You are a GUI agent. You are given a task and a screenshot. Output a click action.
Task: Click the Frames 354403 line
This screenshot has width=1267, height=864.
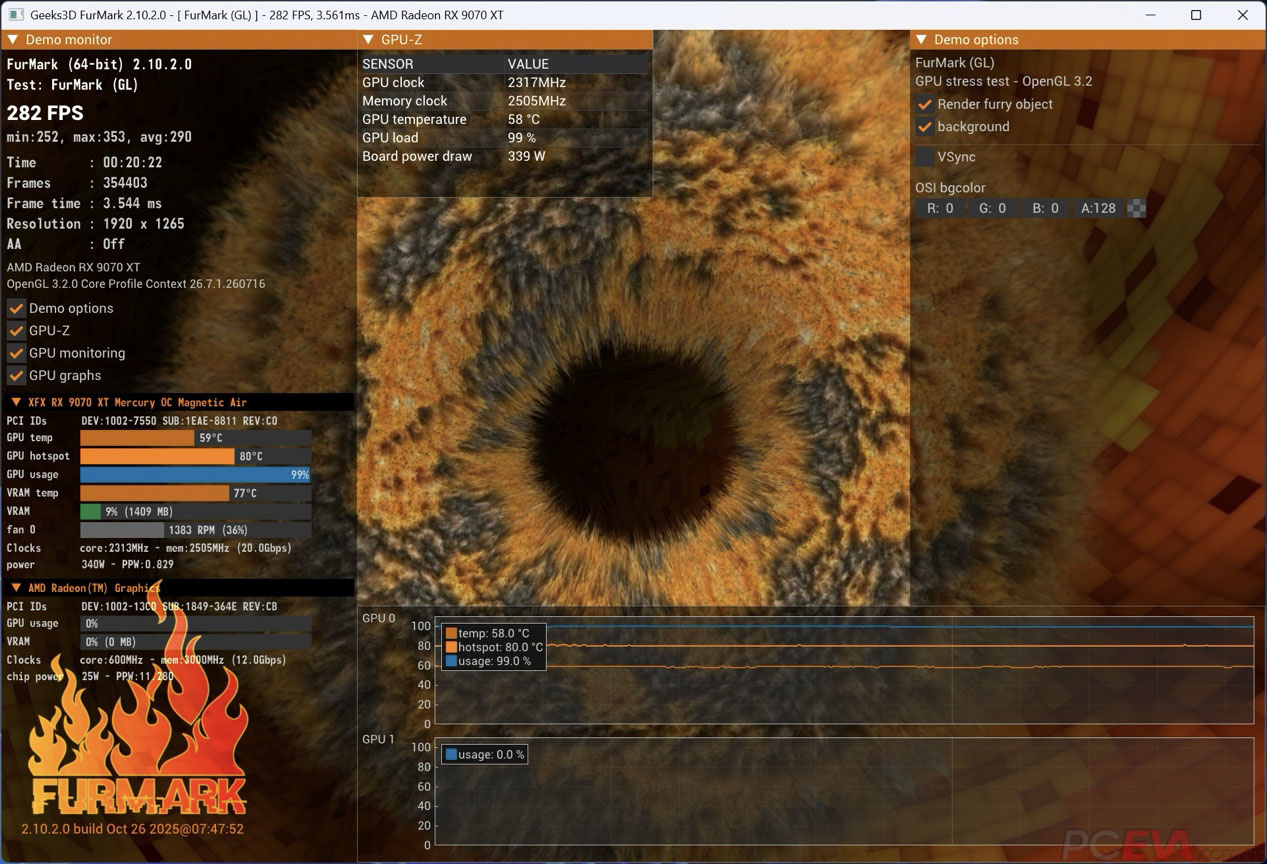[x=77, y=183]
